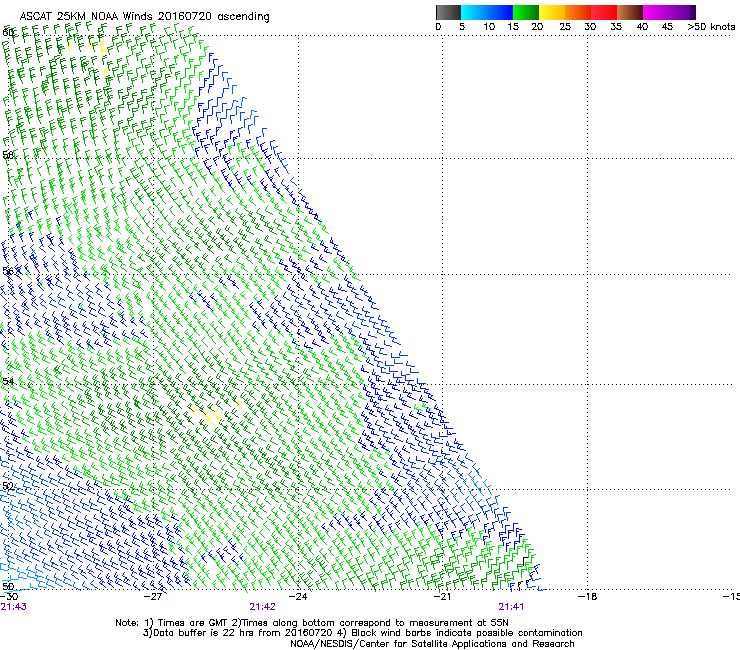Click the purple '21:41' time label
The width and height of the screenshot is (740, 650).
(x=511, y=607)
